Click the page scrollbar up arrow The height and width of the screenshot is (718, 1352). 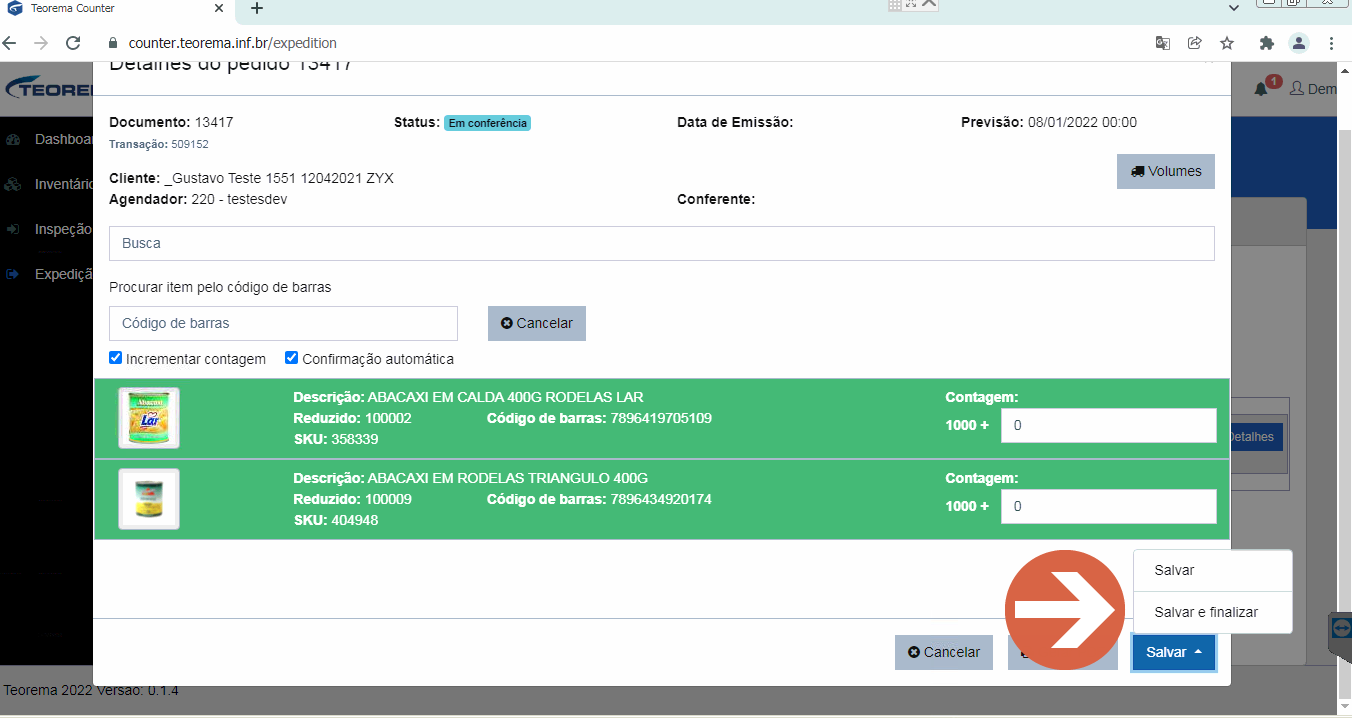click(1344, 69)
